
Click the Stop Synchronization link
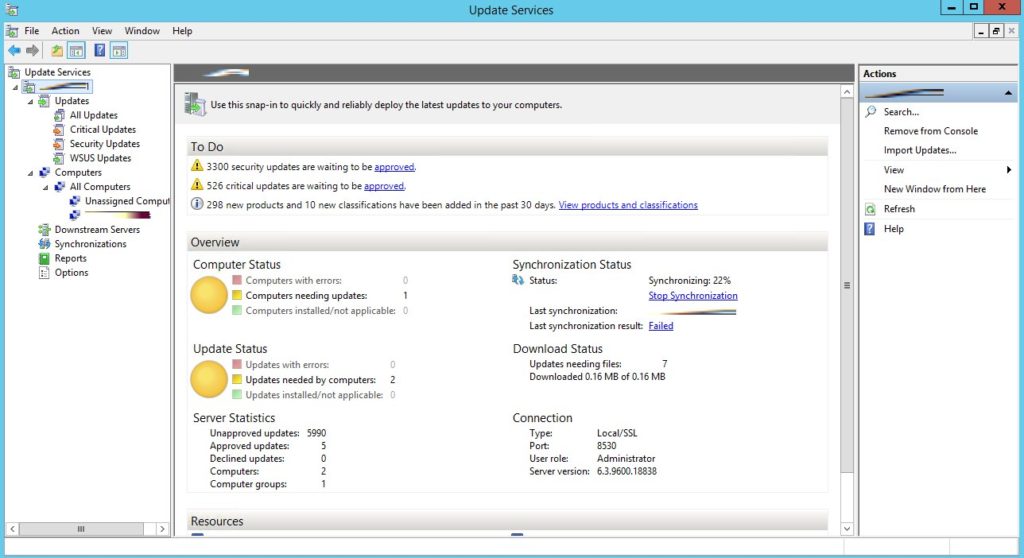(692, 296)
